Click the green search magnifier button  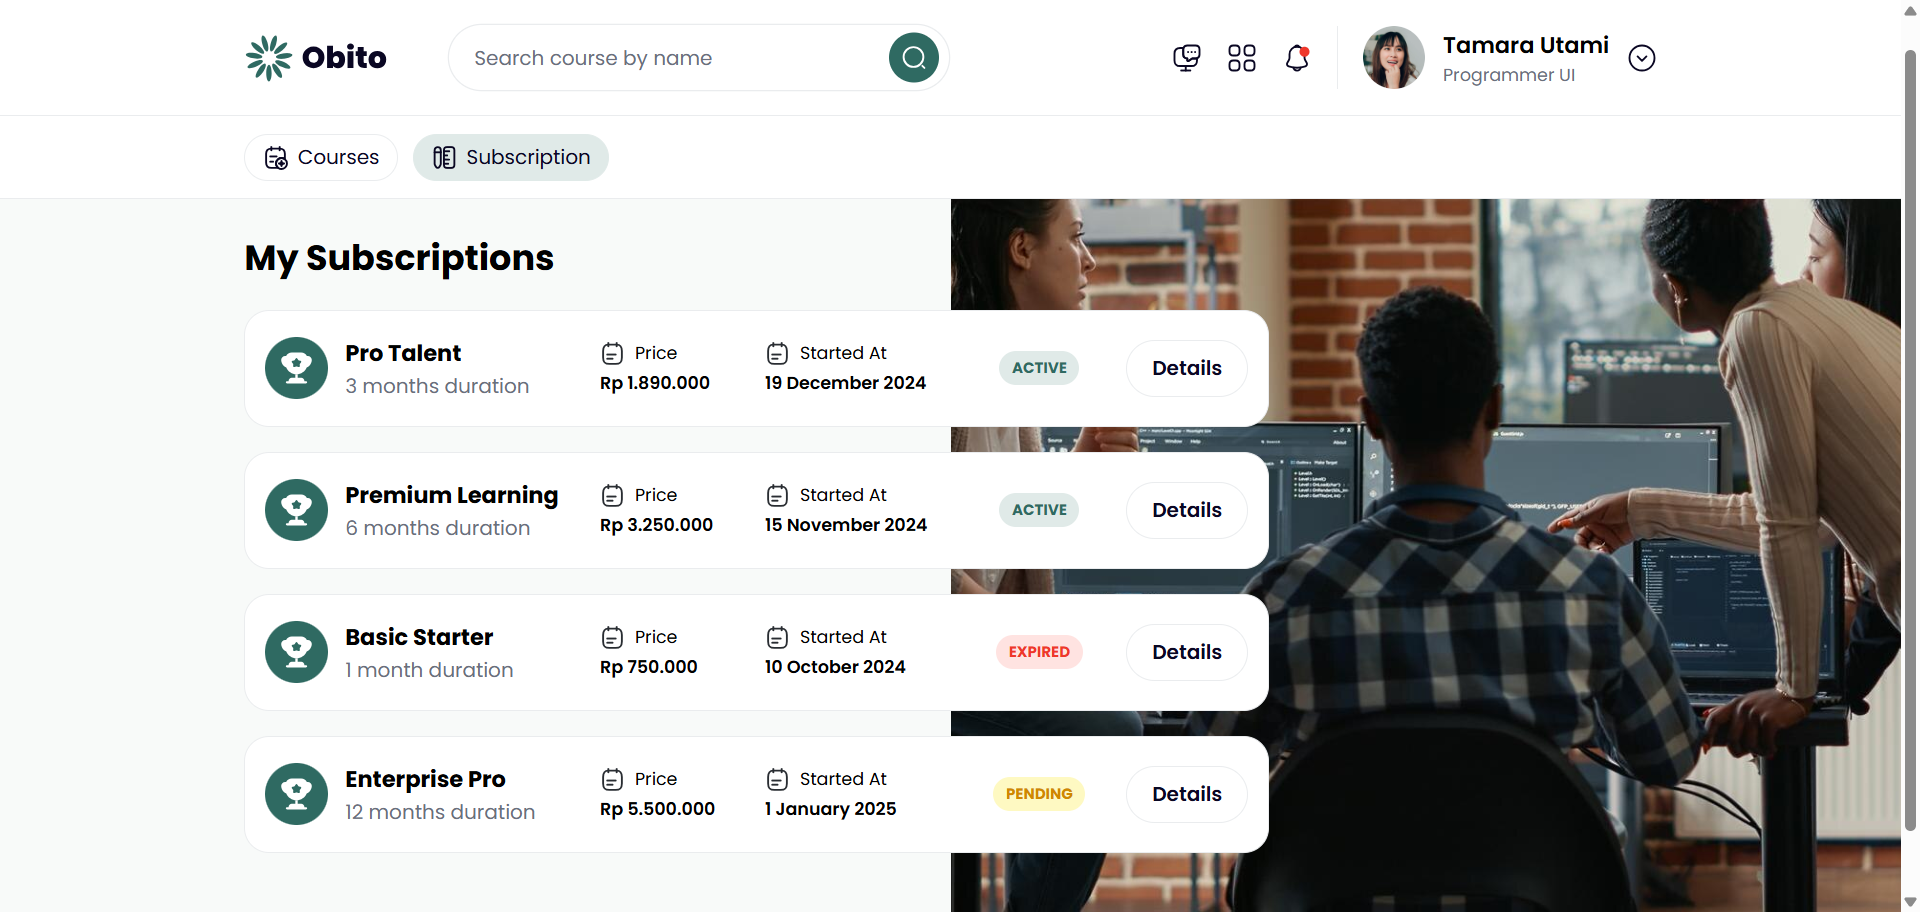pyautogui.click(x=913, y=58)
